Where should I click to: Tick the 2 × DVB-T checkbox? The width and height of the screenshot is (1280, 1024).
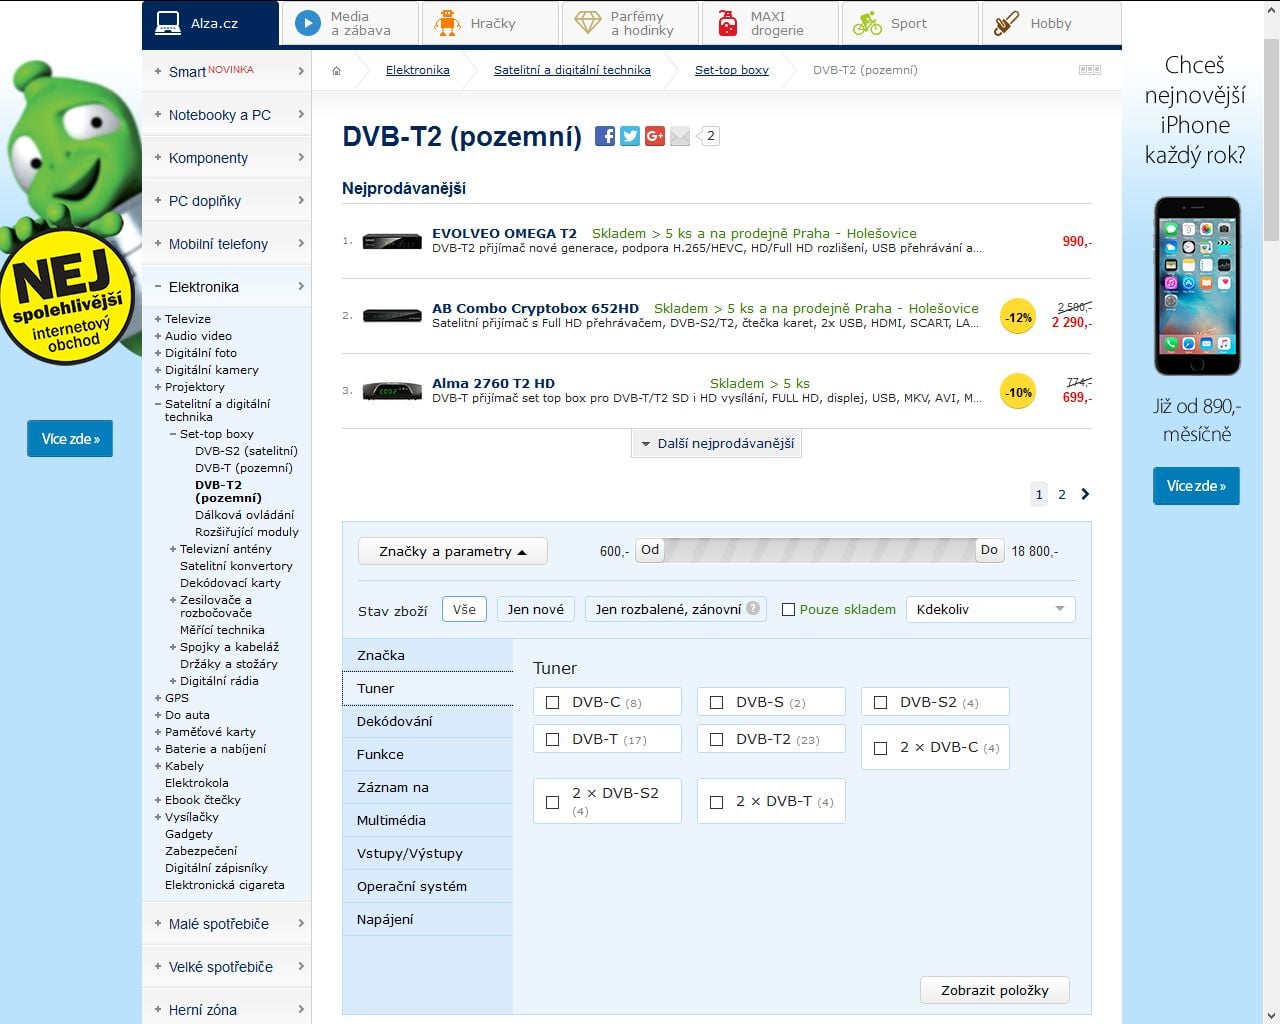coord(717,801)
